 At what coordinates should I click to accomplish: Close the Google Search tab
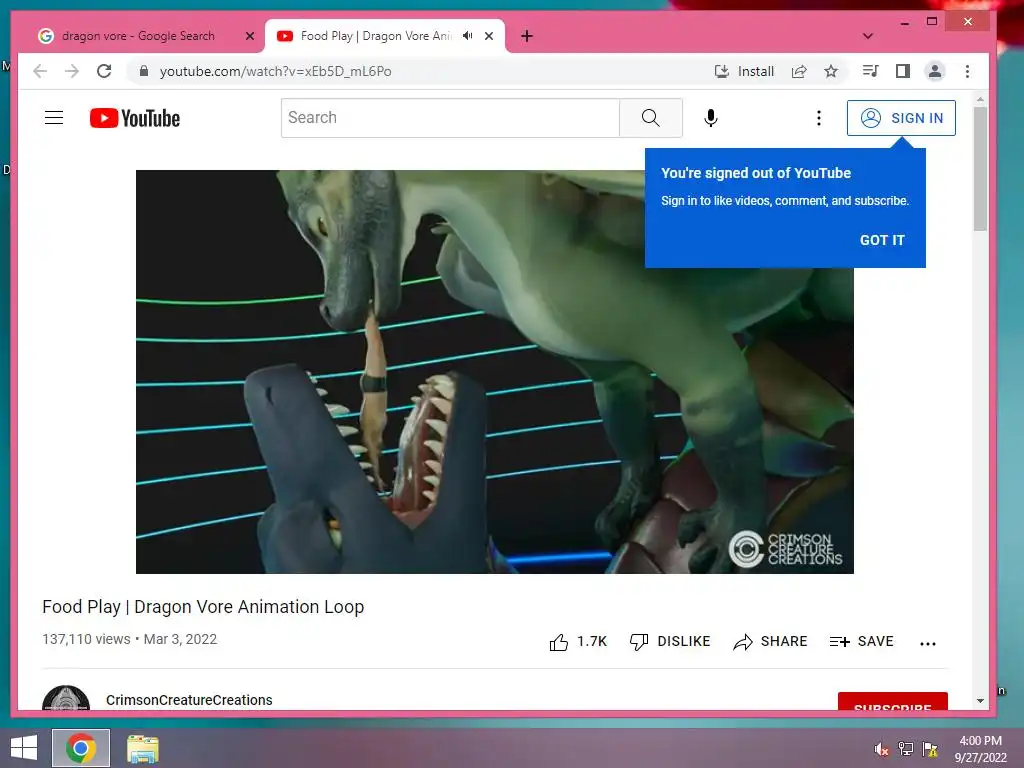click(x=249, y=36)
